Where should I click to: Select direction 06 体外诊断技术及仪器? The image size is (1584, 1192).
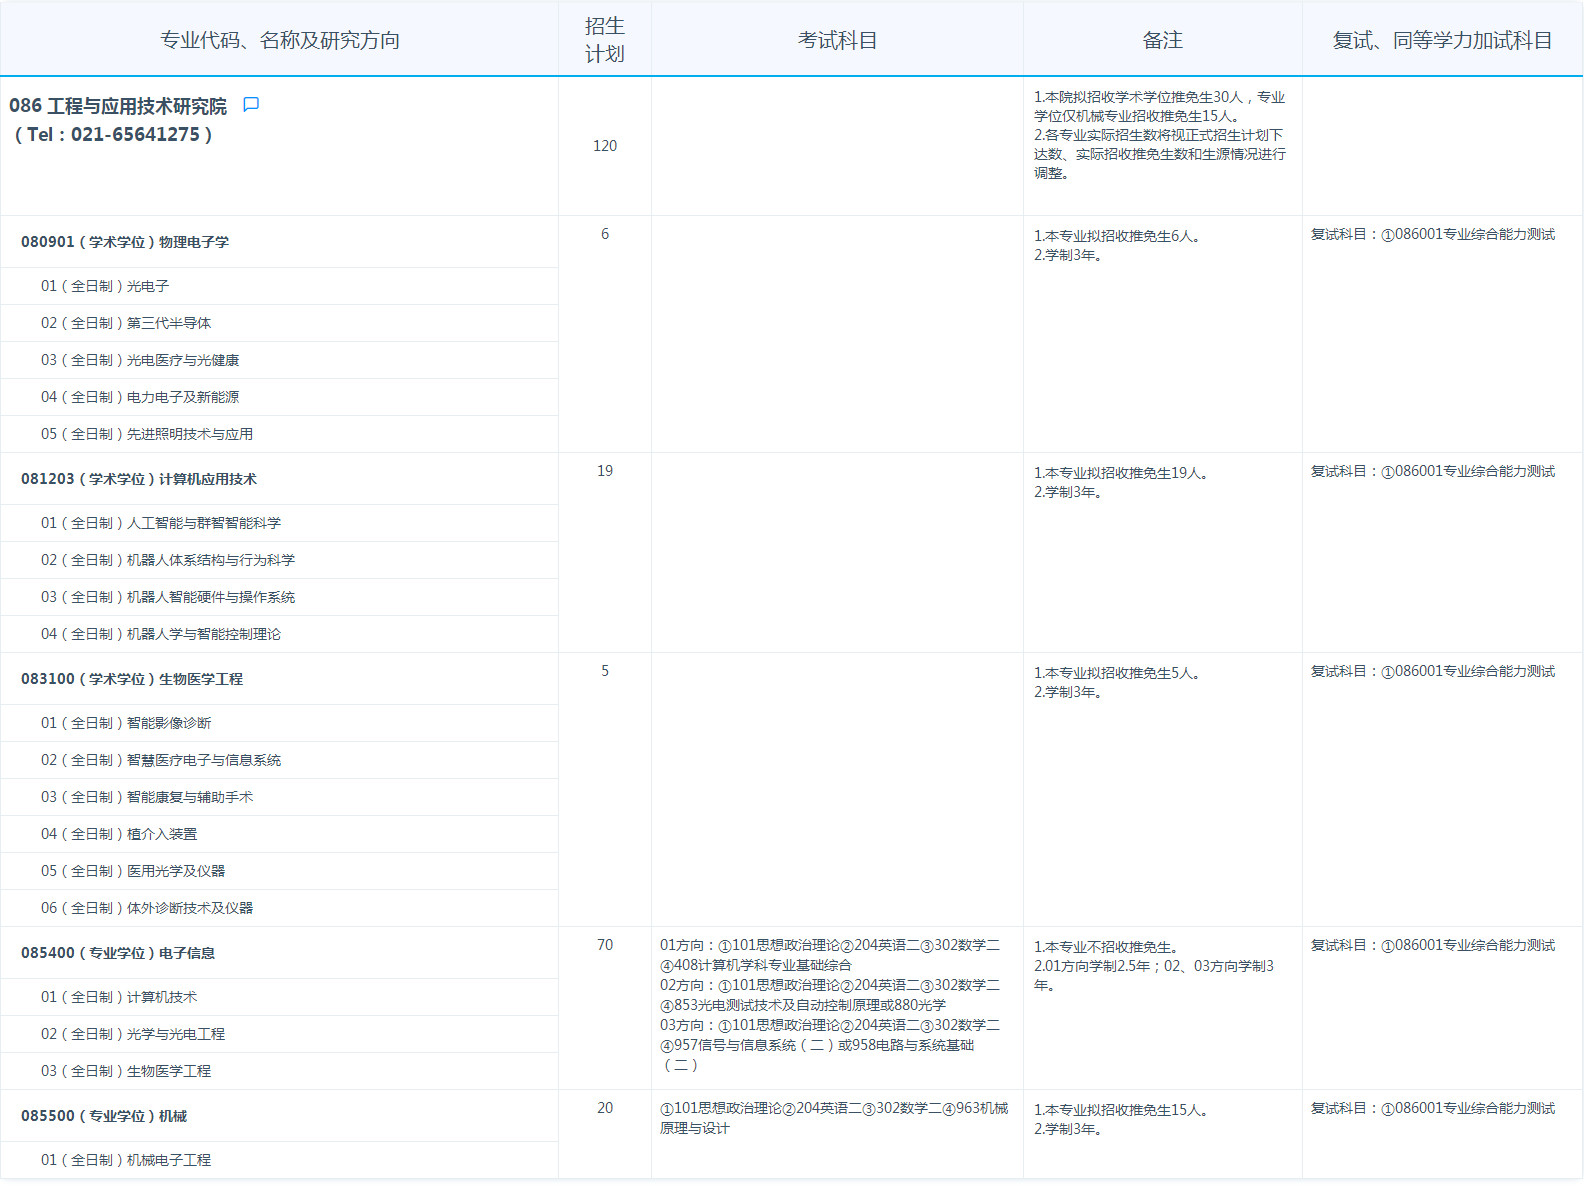[x=147, y=908]
